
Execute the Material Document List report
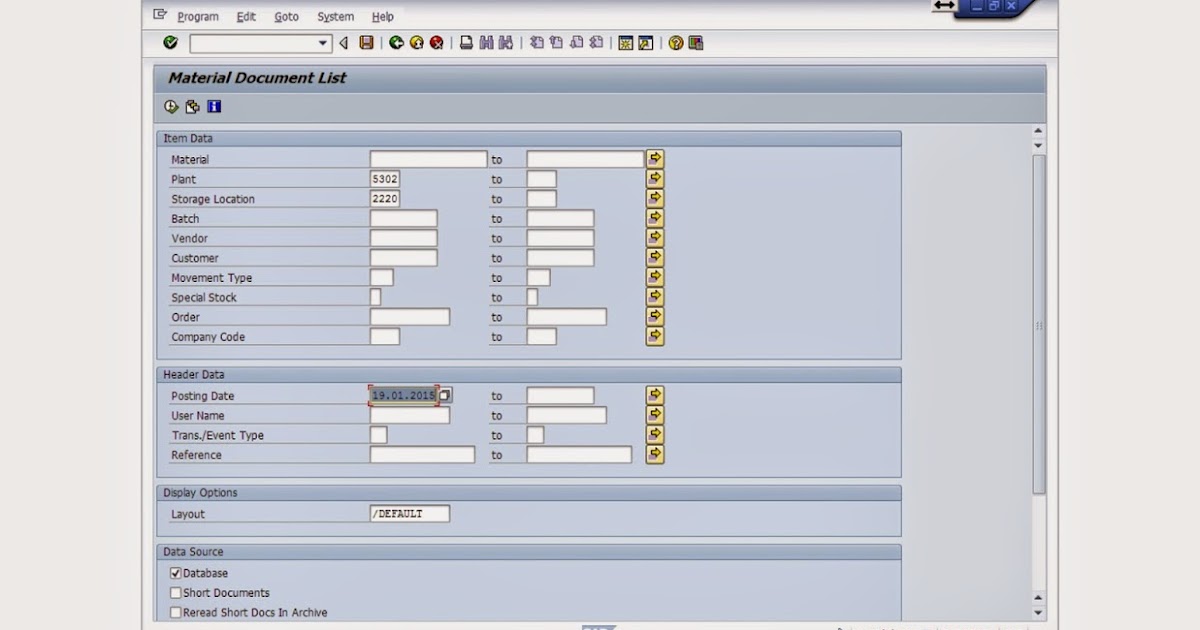[170, 106]
